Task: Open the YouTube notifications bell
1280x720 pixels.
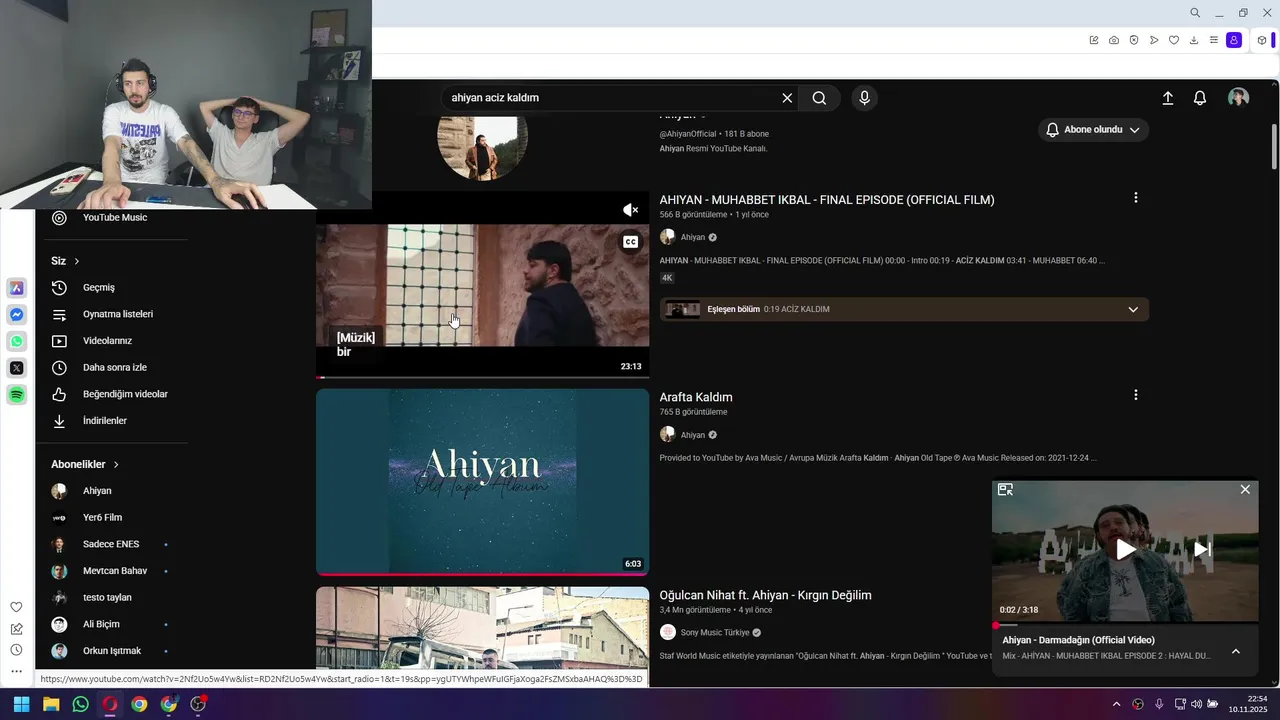Action: (x=1200, y=98)
